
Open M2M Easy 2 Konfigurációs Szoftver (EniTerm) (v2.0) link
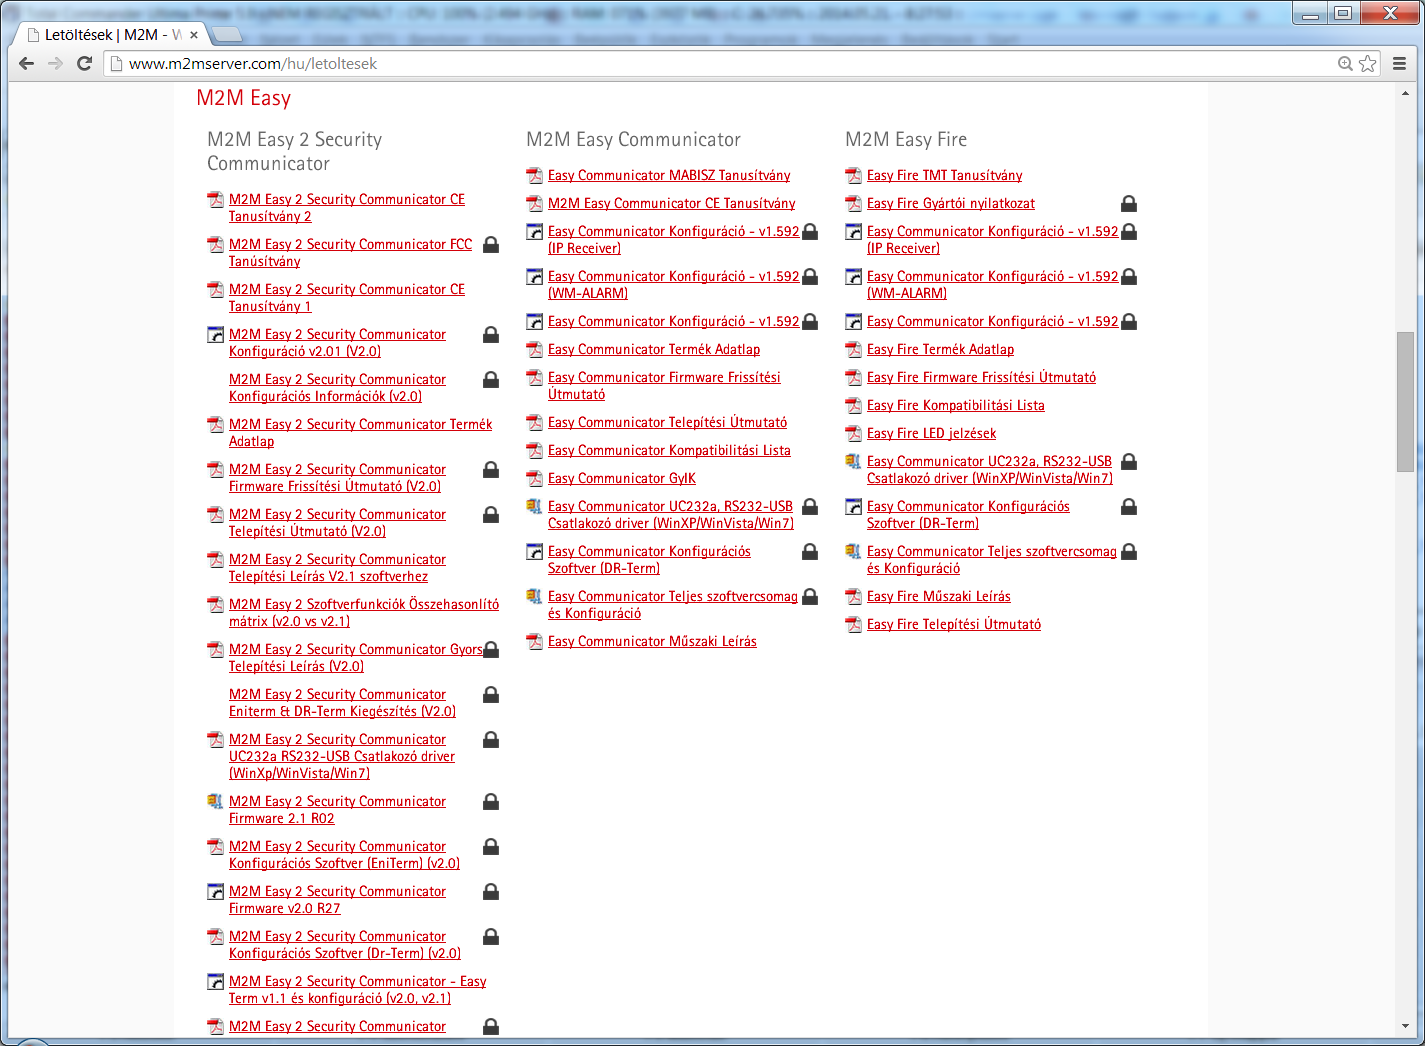pos(344,855)
